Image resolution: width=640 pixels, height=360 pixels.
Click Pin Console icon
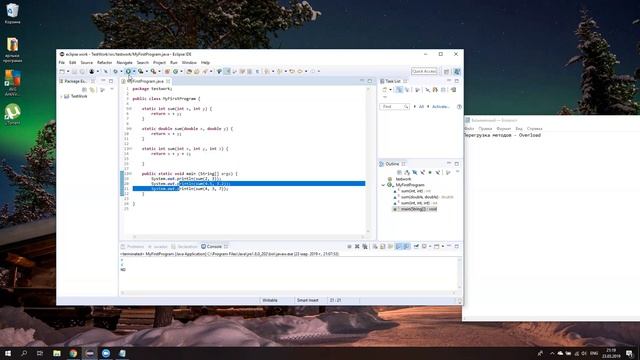coord(416,247)
